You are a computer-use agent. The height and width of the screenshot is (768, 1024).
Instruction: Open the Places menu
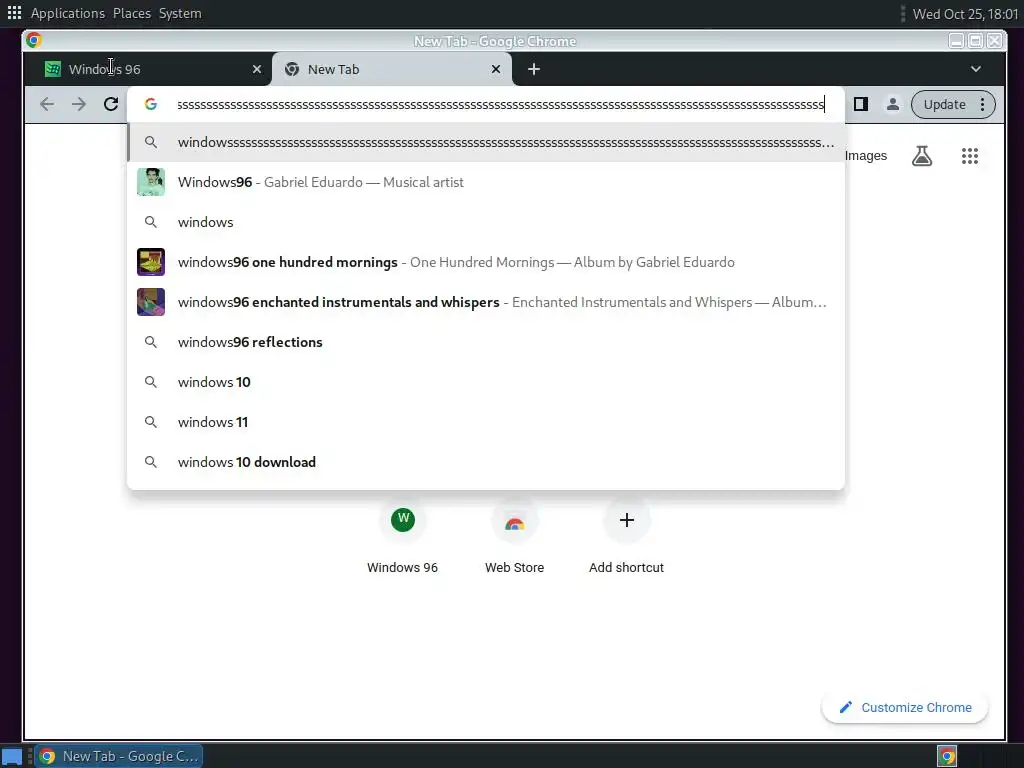[x=132, y=13]
